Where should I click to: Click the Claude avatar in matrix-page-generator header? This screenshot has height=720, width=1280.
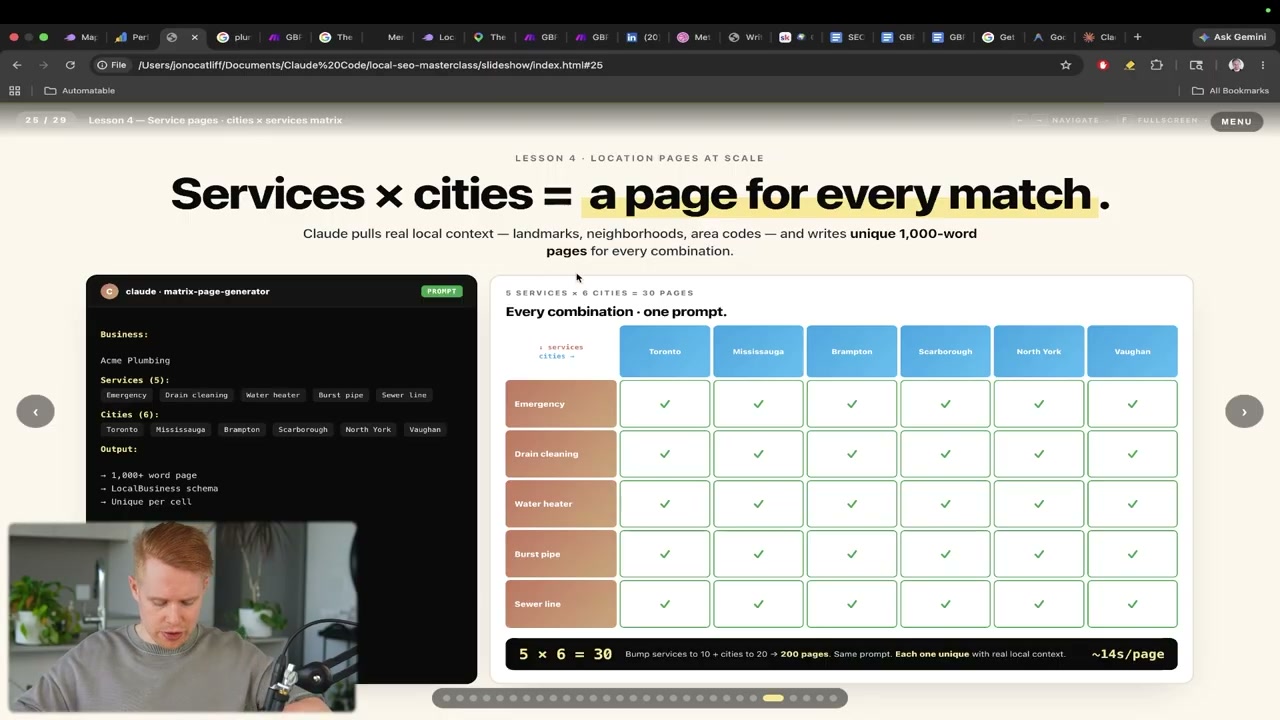110,291
